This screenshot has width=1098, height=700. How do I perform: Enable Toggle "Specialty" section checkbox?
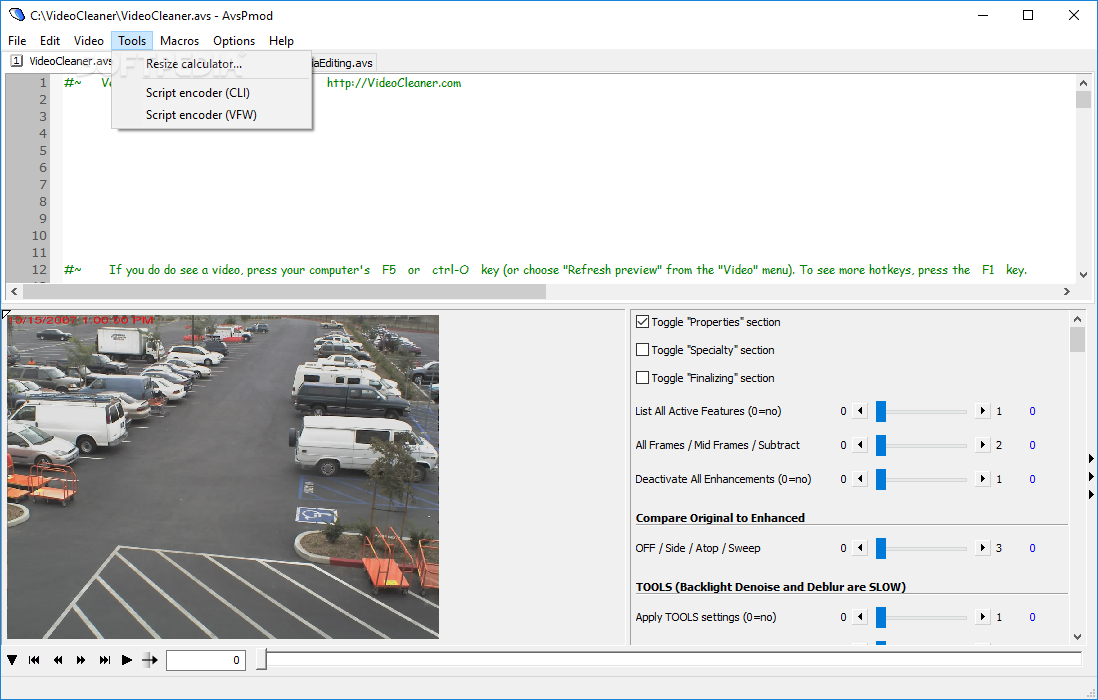pos(642,349)
